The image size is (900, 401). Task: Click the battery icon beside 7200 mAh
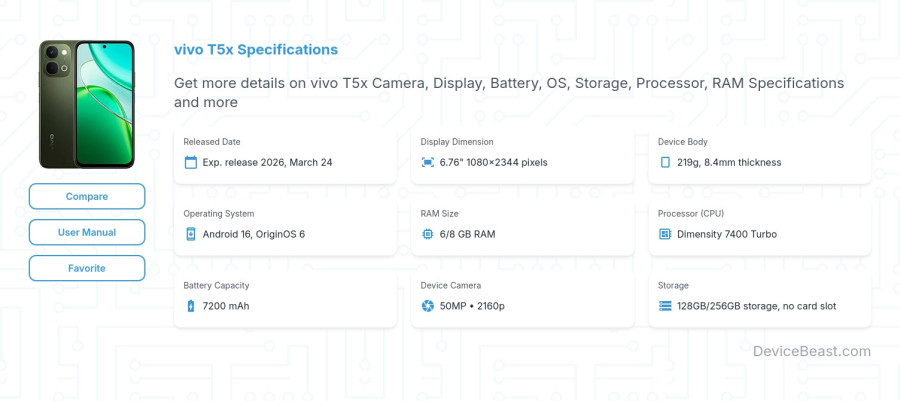coord(191,306)
